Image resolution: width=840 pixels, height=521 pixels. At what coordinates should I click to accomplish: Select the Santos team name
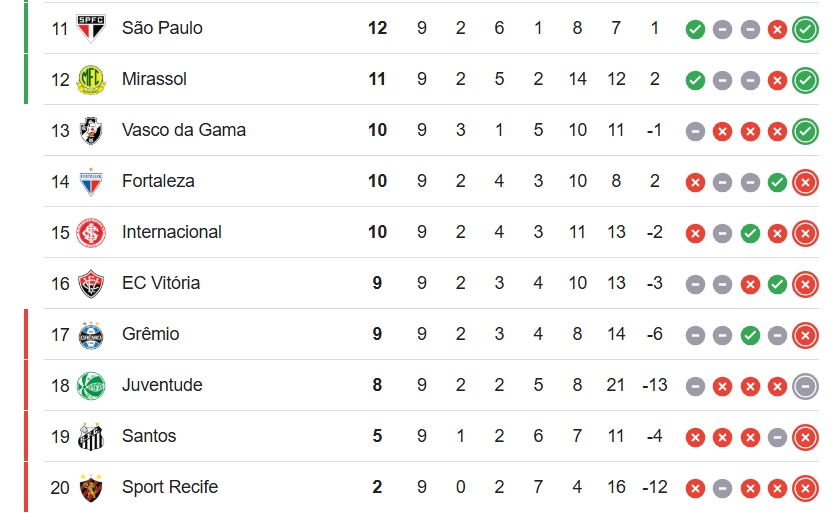[x=149, y=436]
